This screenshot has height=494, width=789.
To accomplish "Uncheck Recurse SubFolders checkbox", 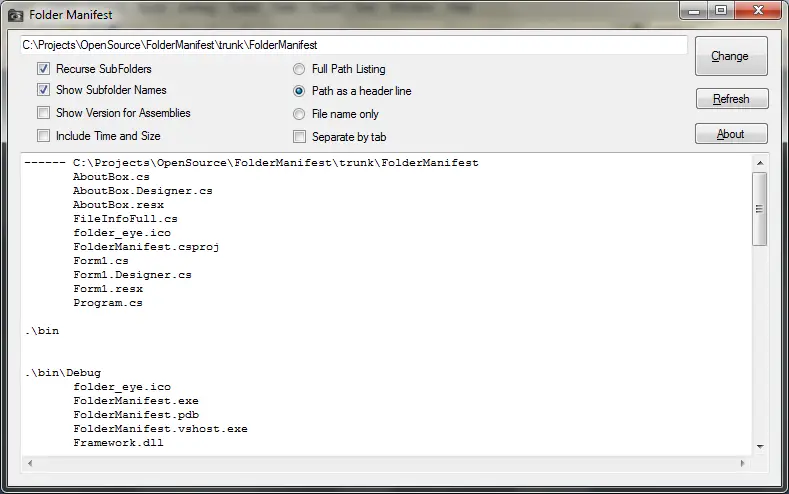I will [x=43, y=68].
